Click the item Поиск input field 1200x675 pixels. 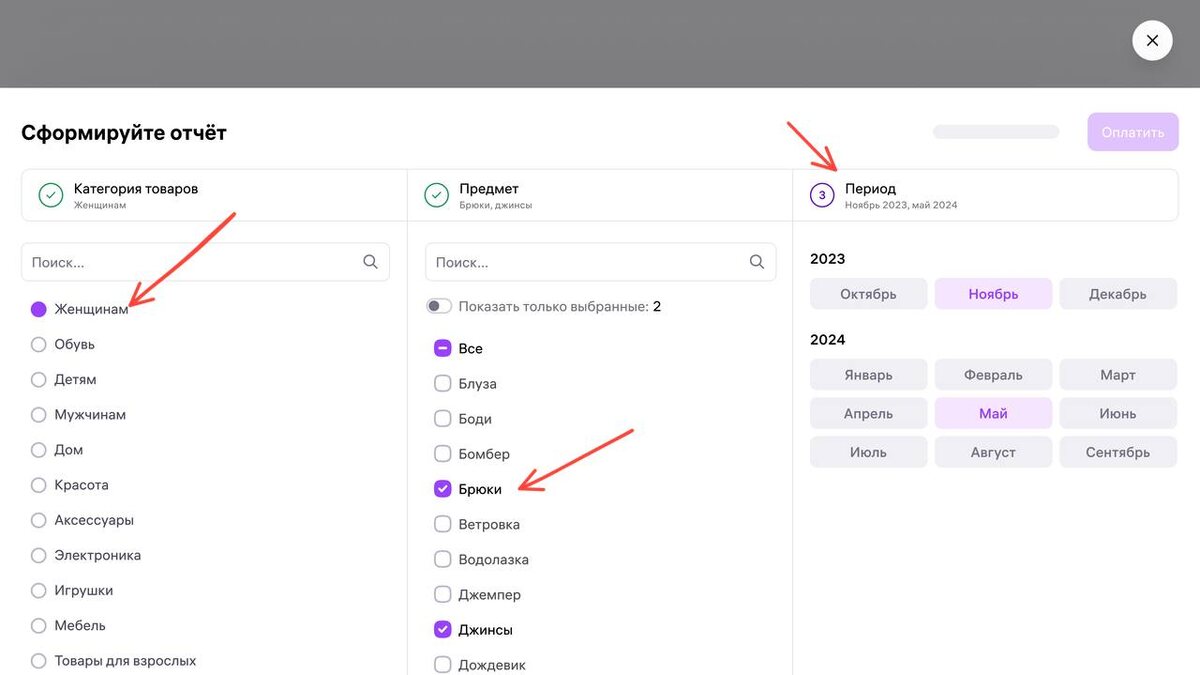click(x=585, y=262)
